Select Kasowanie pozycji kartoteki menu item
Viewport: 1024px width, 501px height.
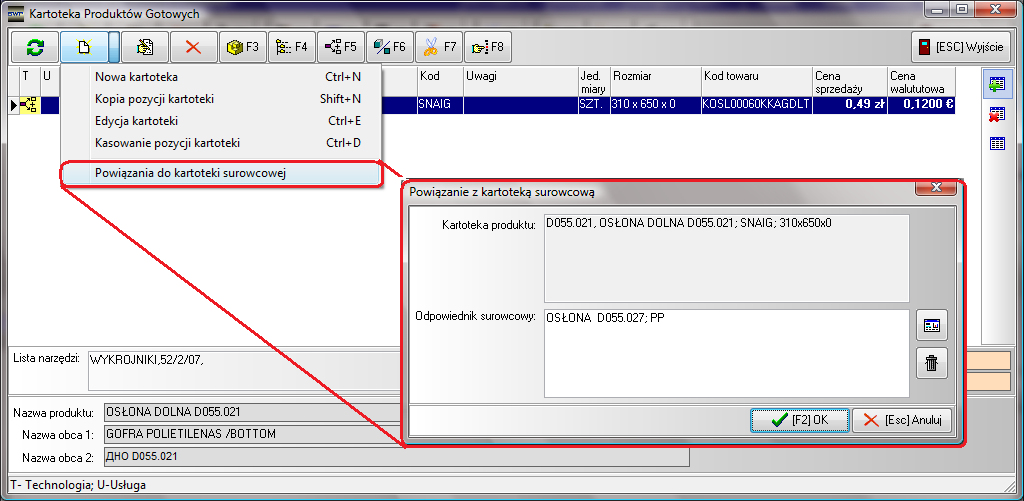point(167,143)
